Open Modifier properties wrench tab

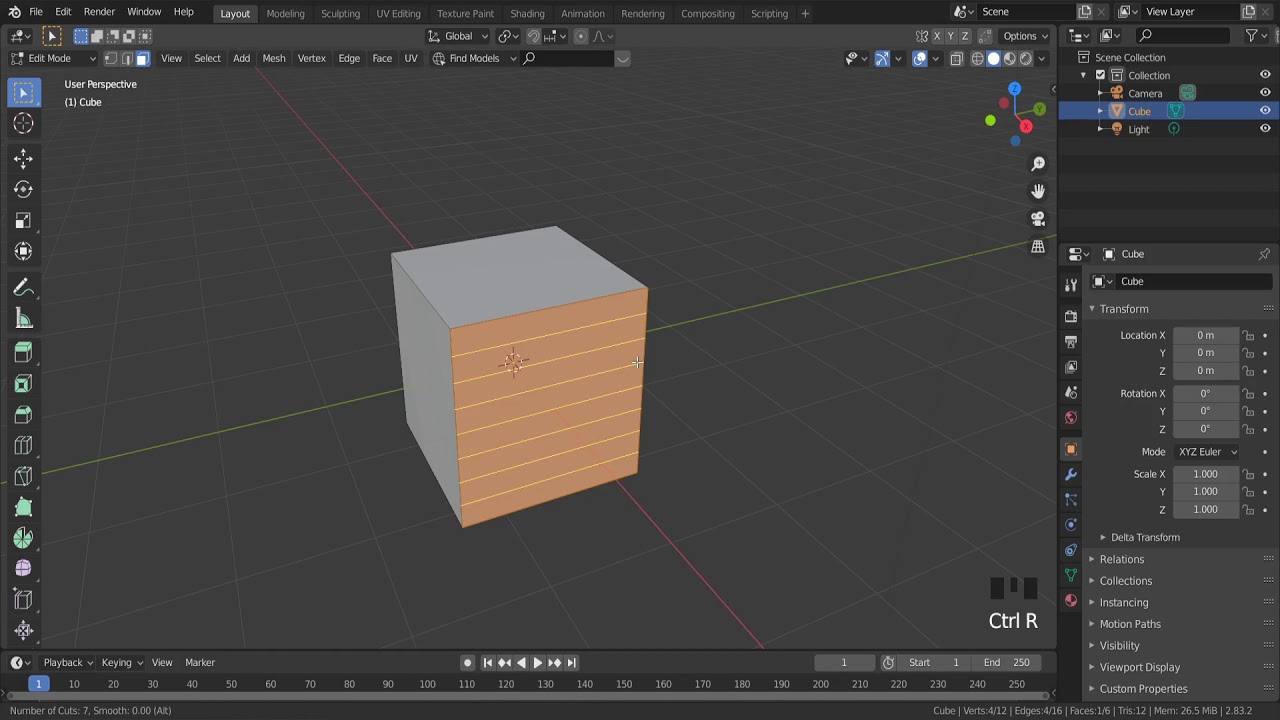point(1071,474)
